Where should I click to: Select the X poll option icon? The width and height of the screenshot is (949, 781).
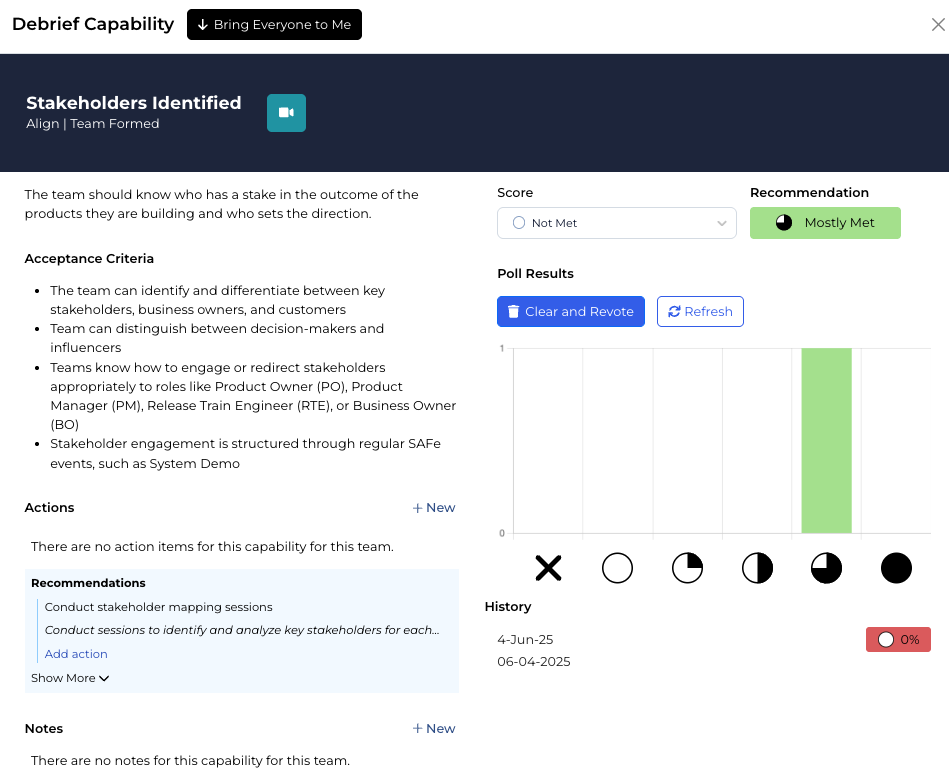coord(548,568)
